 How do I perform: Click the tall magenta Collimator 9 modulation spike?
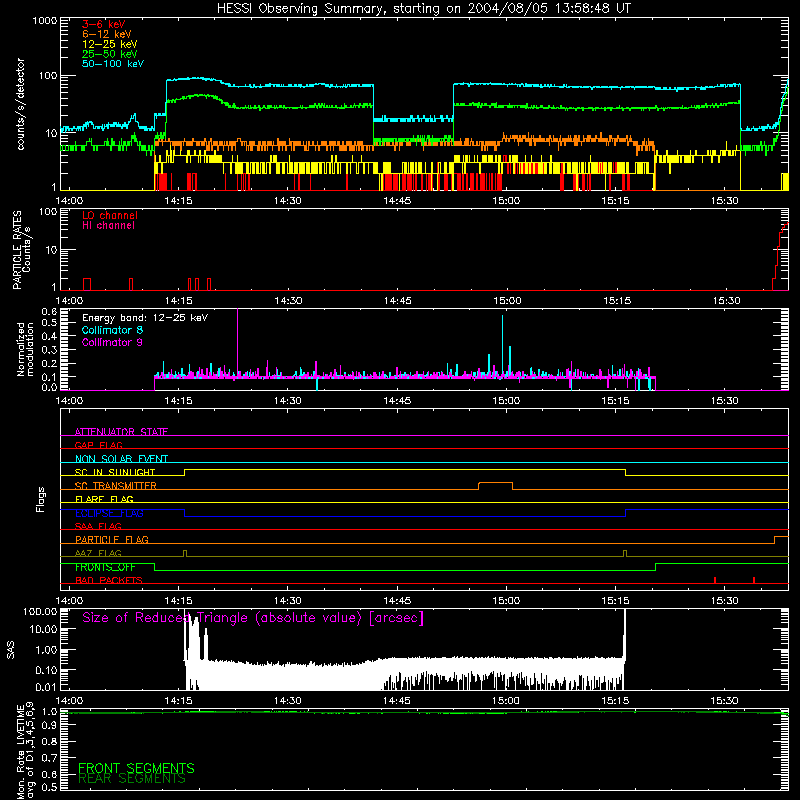pos(237,343)
